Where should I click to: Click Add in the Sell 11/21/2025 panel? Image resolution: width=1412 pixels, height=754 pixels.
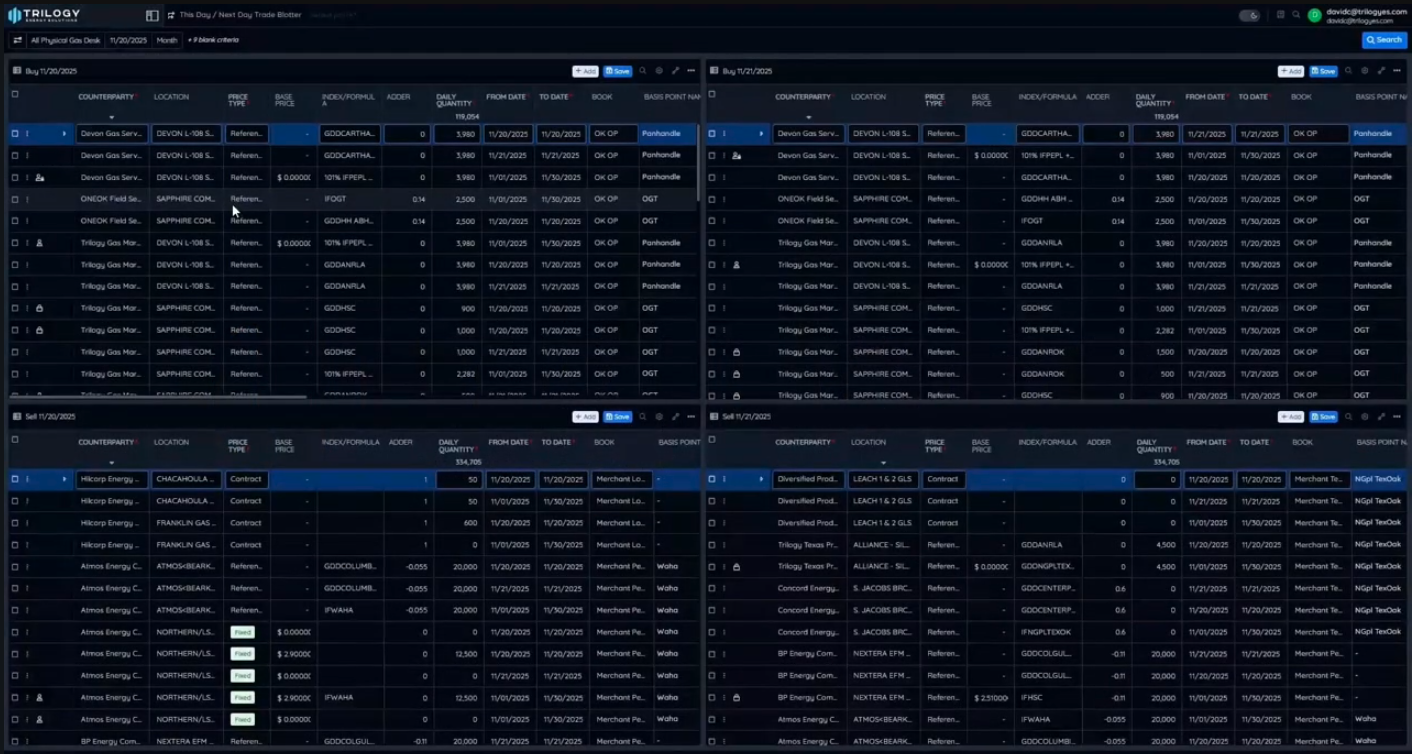(1290, 417)
